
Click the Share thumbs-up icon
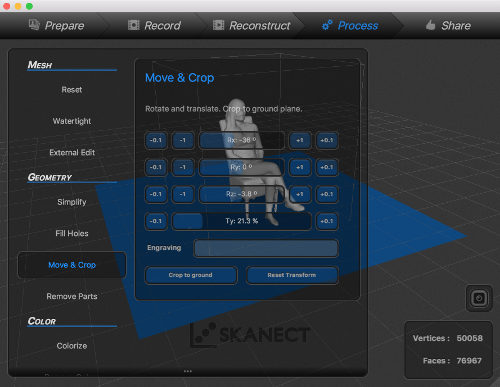click(x=430, y=25)
